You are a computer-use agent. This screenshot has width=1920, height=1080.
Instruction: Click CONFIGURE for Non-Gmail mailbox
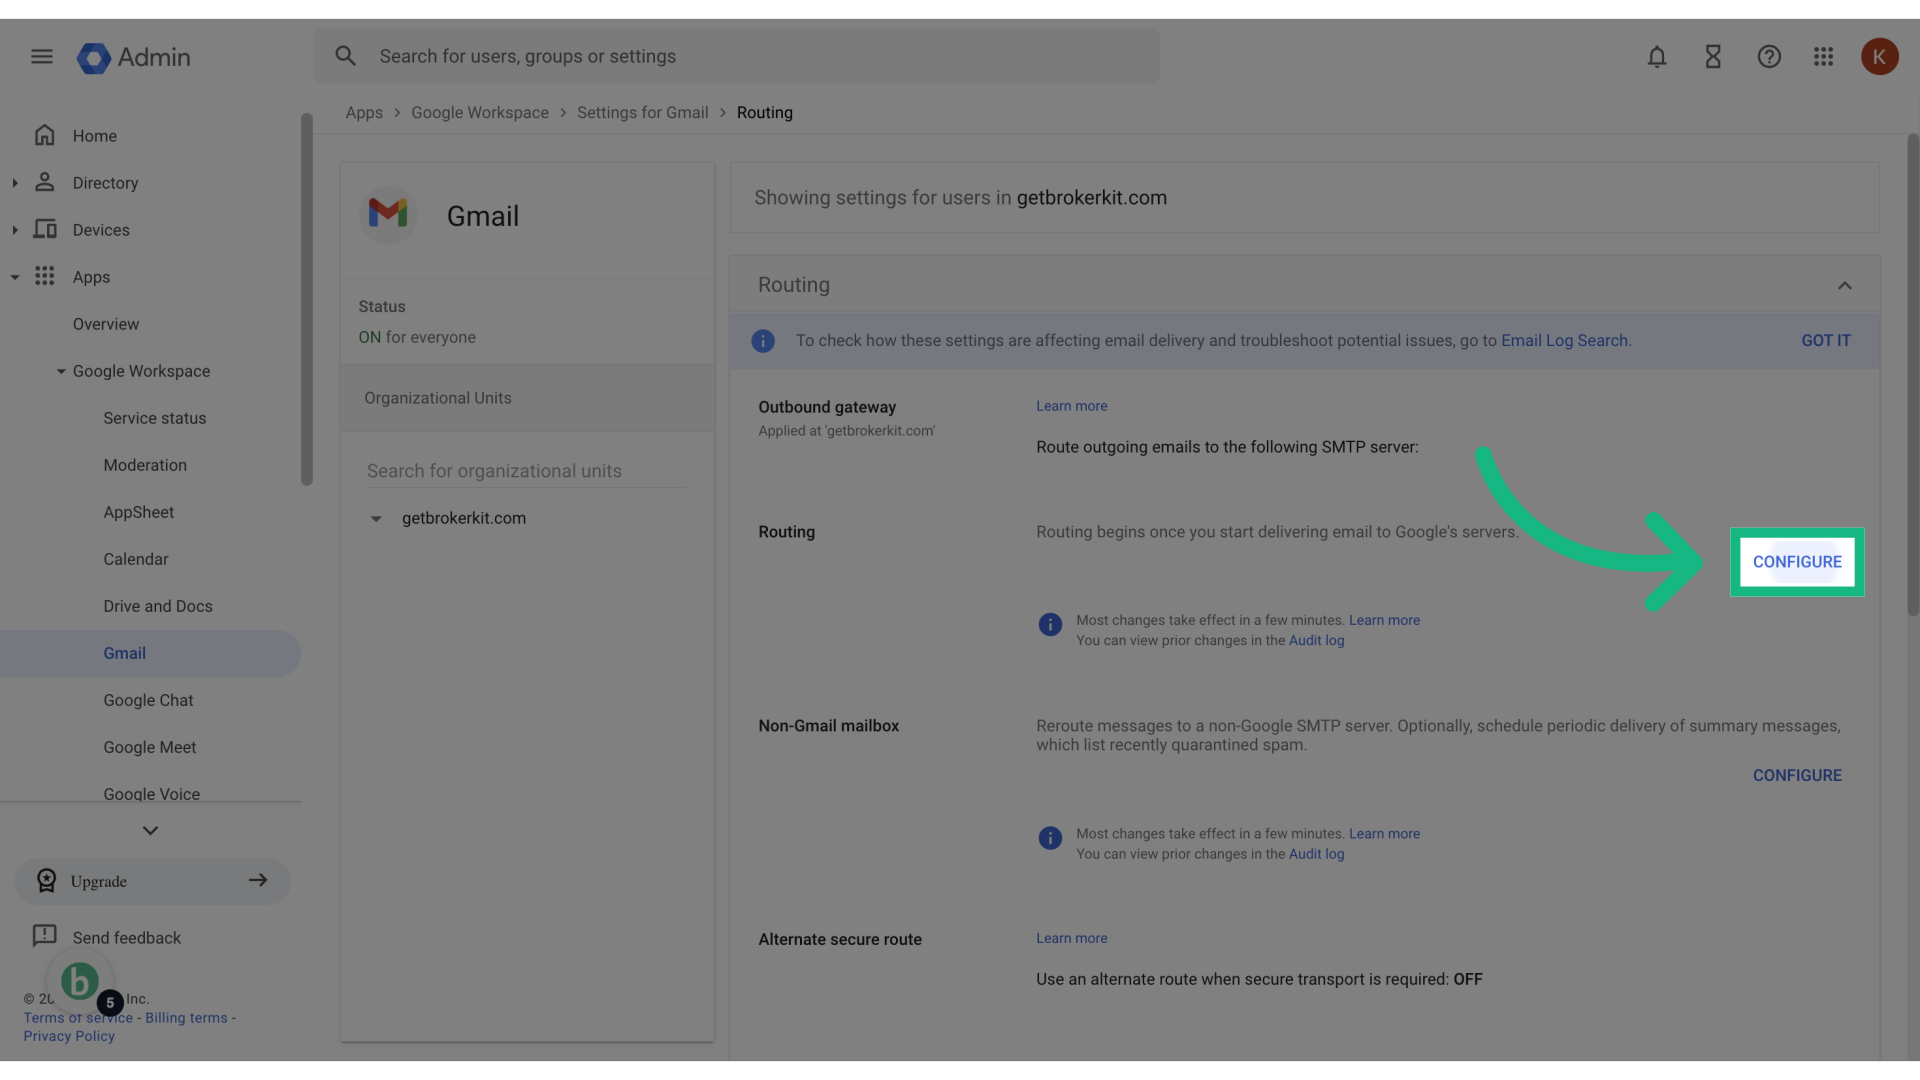pyautogui.click(x=1797, y=775)
